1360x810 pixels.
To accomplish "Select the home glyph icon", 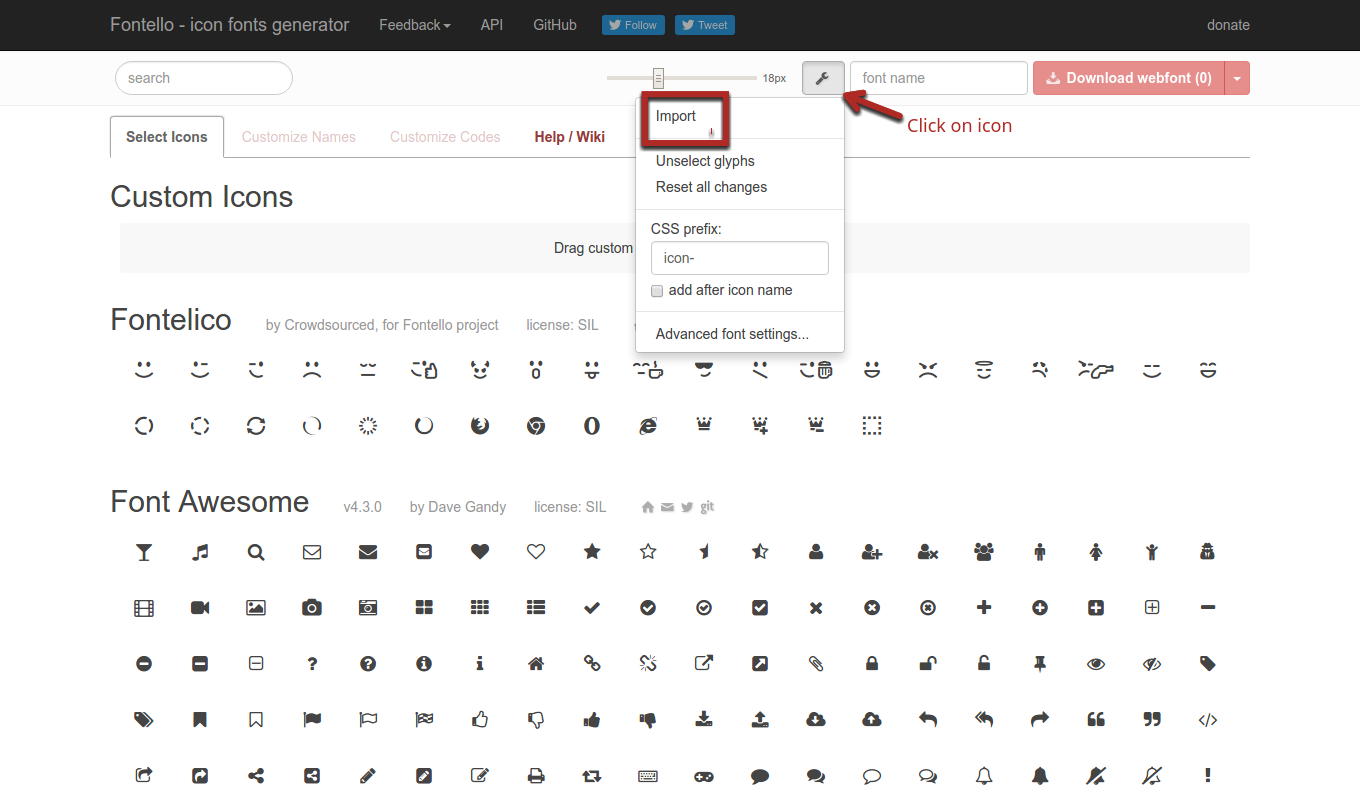I will coord(536,664).
